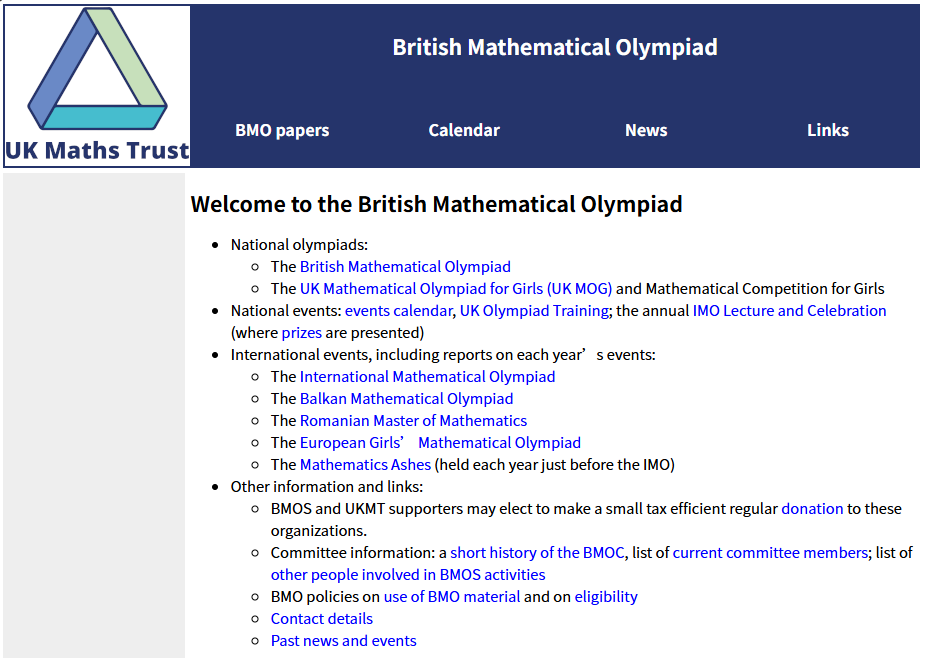Open the BMO papers menu item
The width and height of the screenshot is (925, 658).
click(x=282, y=130)
